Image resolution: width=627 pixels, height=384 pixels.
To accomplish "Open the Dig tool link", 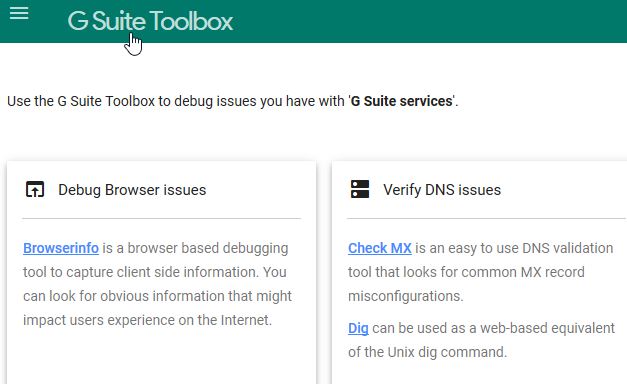I will point(358,328).
